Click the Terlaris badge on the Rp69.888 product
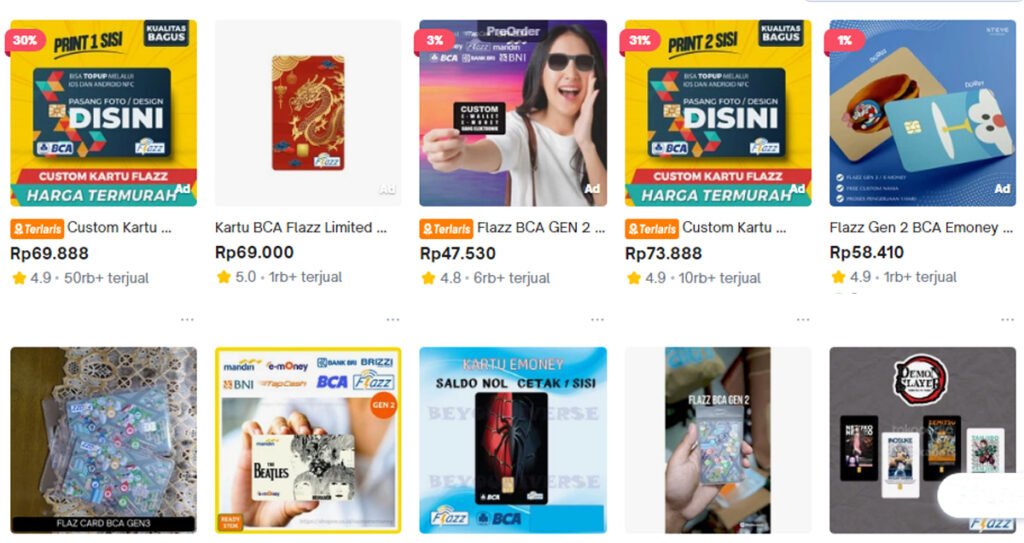Image resolution: width=1024 pixels, height=543 pixels. click(x=37, y=229)
